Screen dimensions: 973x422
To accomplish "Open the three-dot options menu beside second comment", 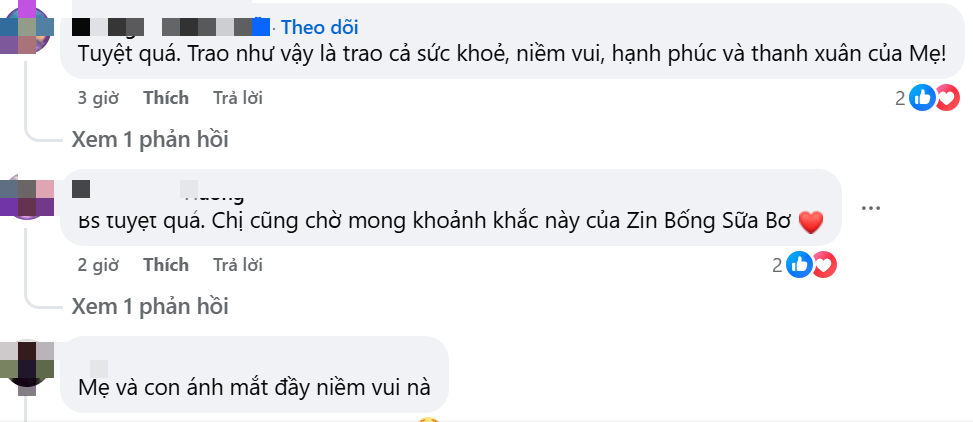I will pyautogui.click(x=871, y=208).
